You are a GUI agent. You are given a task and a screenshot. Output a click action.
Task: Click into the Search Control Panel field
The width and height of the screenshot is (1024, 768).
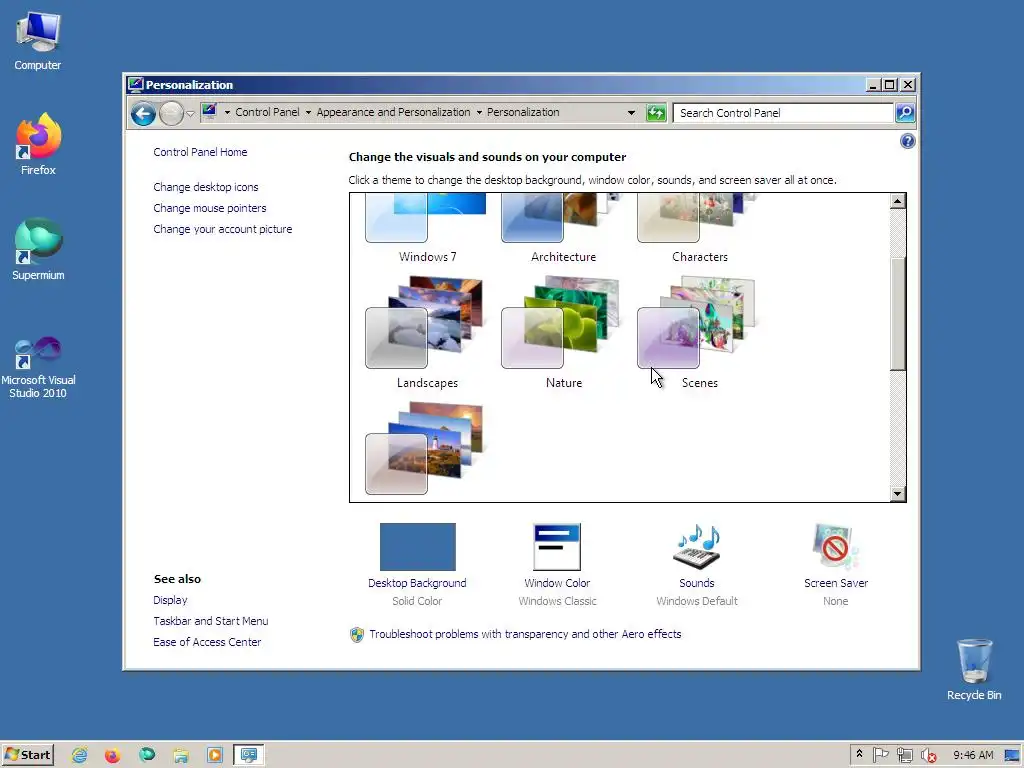tap(783, 113)
